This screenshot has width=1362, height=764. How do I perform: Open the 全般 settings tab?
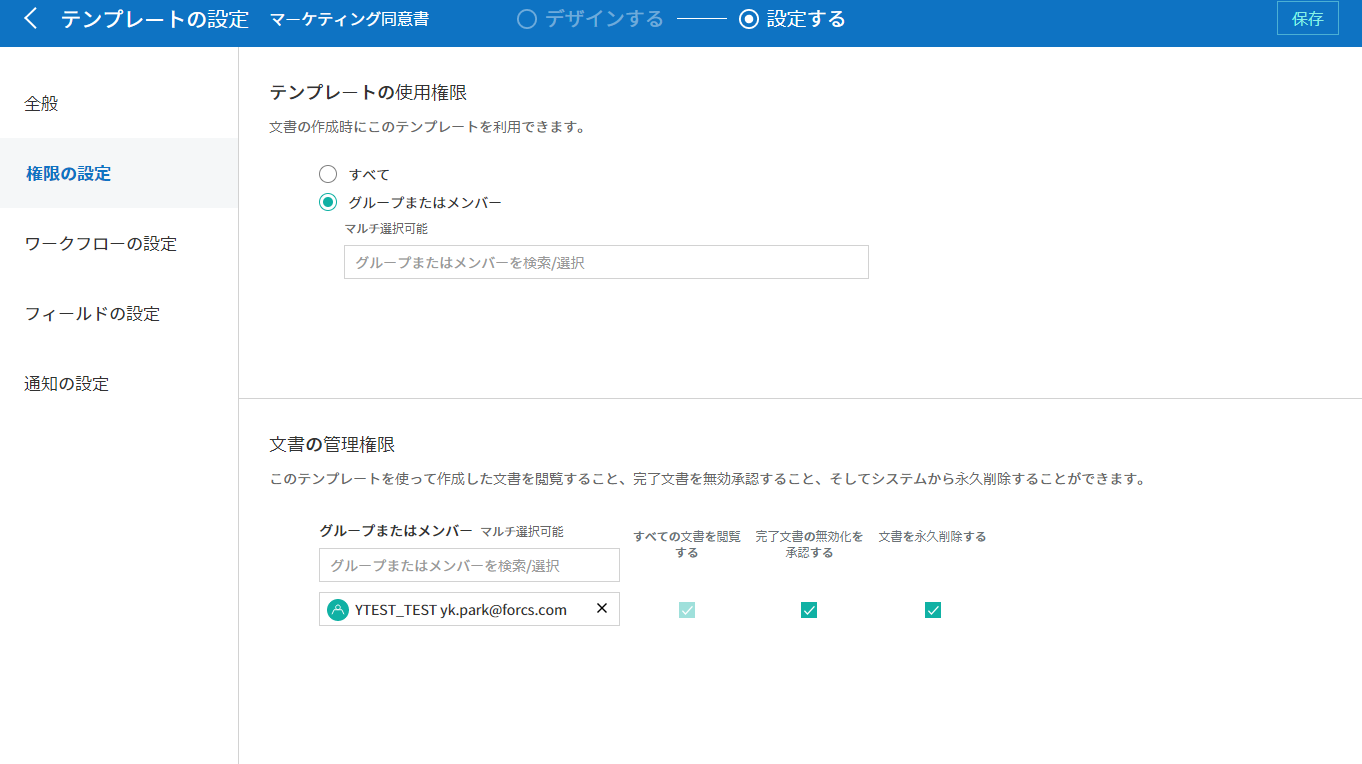pyautogui.click(x=119, y=103)
